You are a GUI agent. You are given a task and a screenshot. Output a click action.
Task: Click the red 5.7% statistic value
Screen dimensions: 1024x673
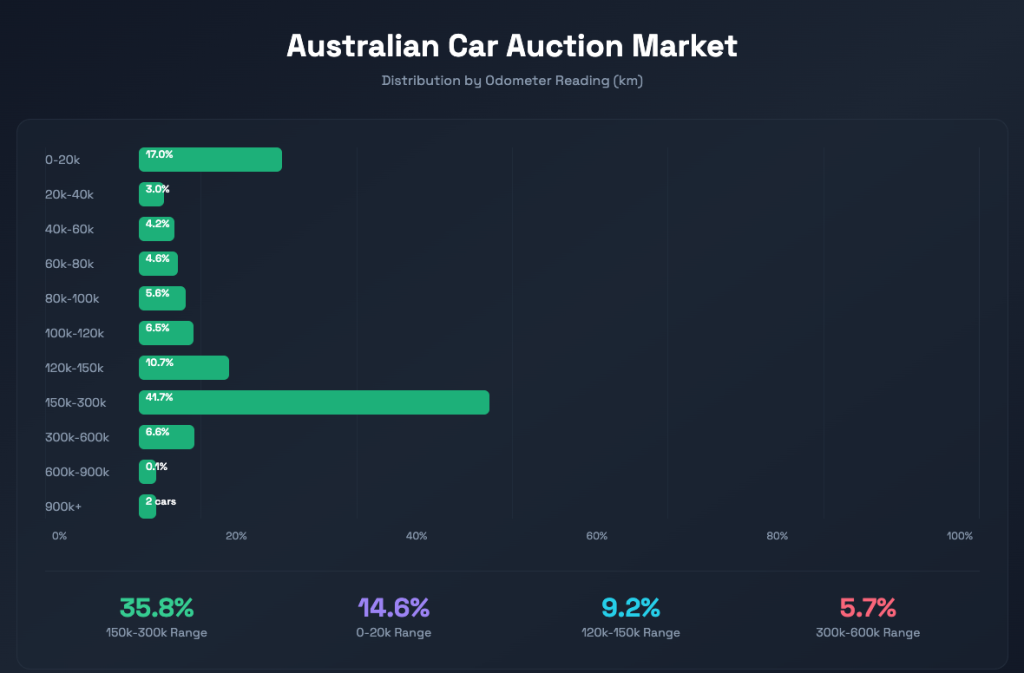coord(867,607)
